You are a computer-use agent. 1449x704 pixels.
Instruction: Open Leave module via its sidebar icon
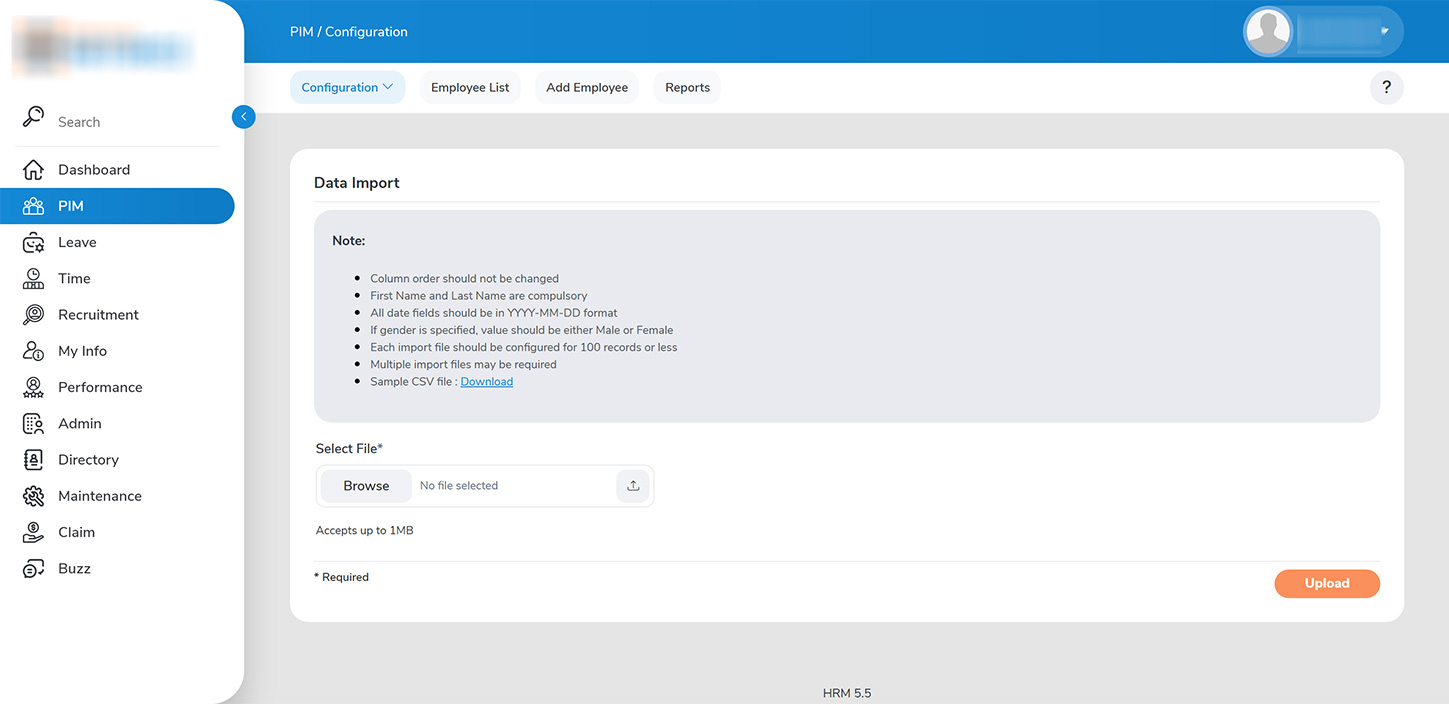coord(33,243)
